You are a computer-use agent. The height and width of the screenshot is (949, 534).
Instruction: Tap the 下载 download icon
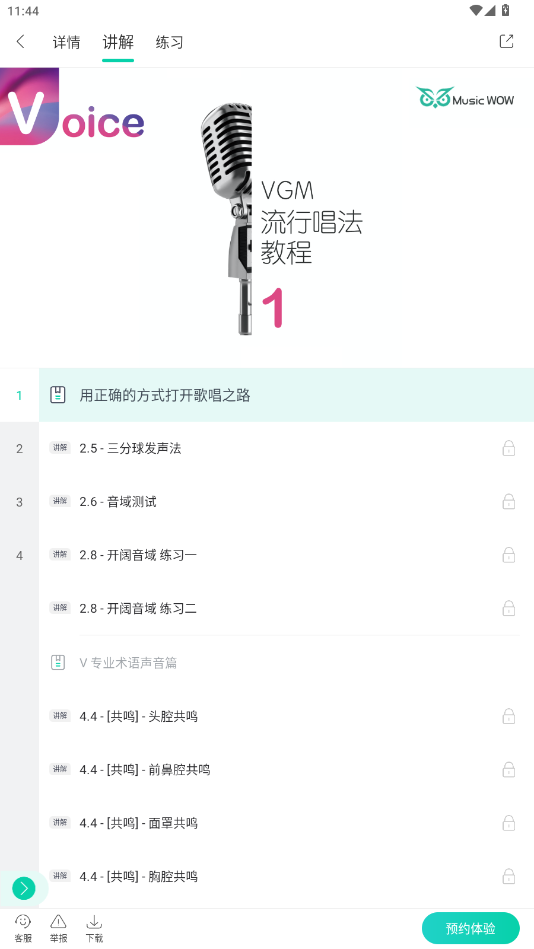coord(94,928)
